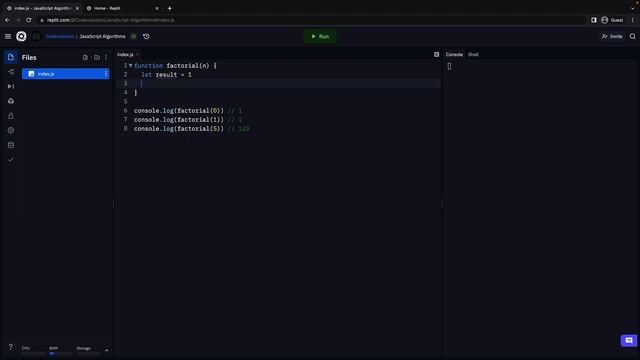
Task: Open the help question mark icon
Action: (11, 347)
